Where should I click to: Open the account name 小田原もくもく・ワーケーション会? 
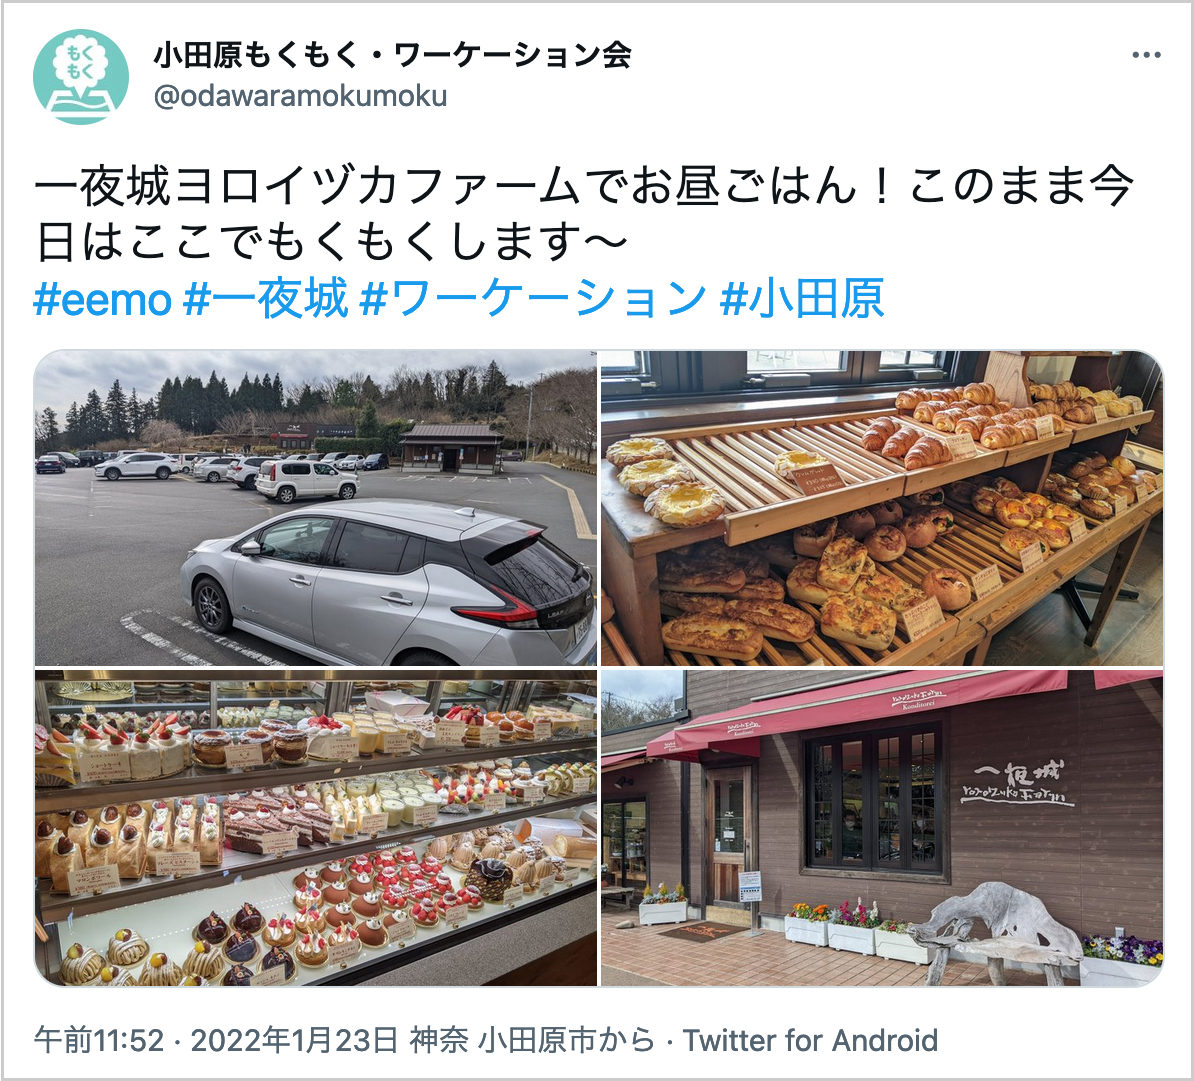[x=392, y=56]
